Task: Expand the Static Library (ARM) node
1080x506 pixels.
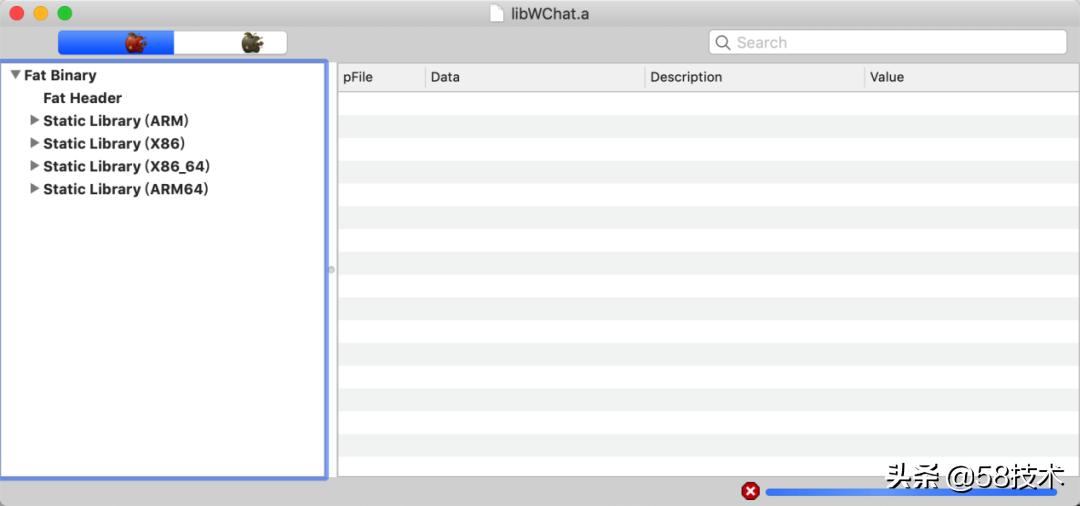Action: [34, 120]
